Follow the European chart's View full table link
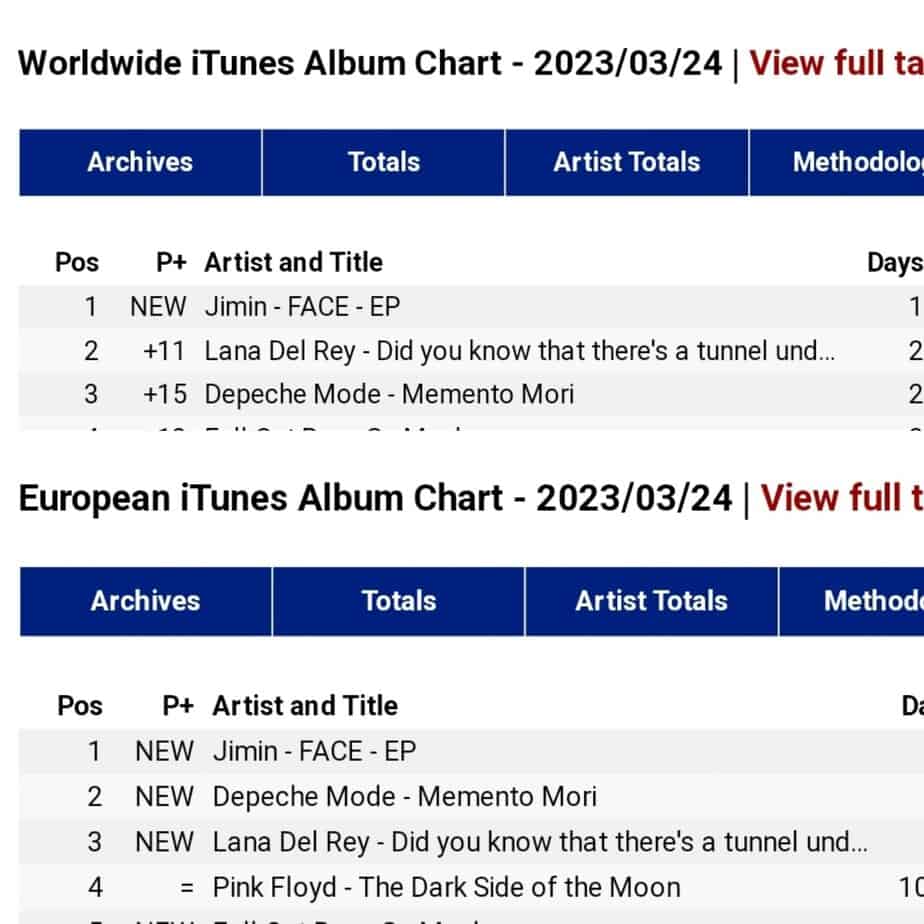 coord(841,498)
